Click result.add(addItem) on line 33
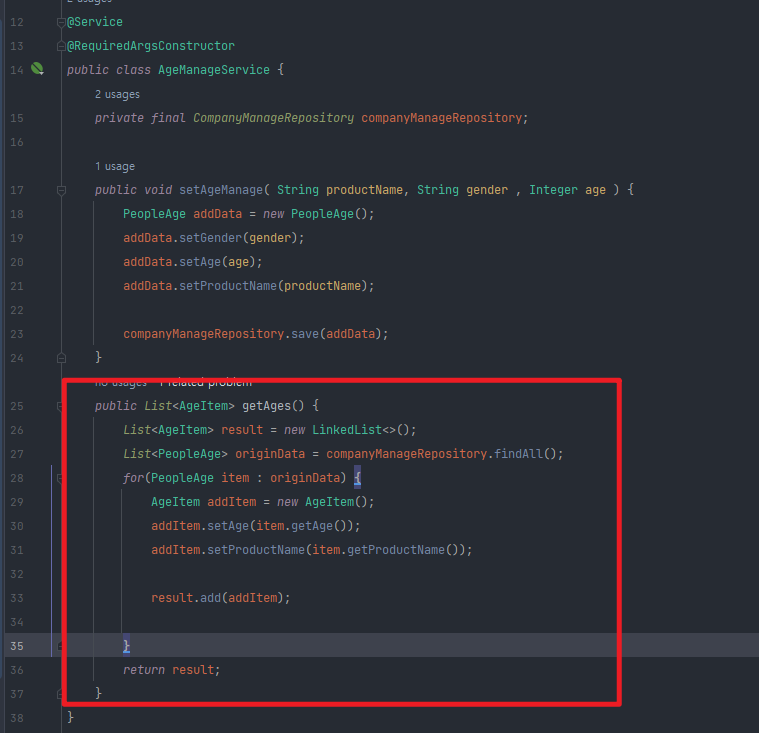 (220, 598)
